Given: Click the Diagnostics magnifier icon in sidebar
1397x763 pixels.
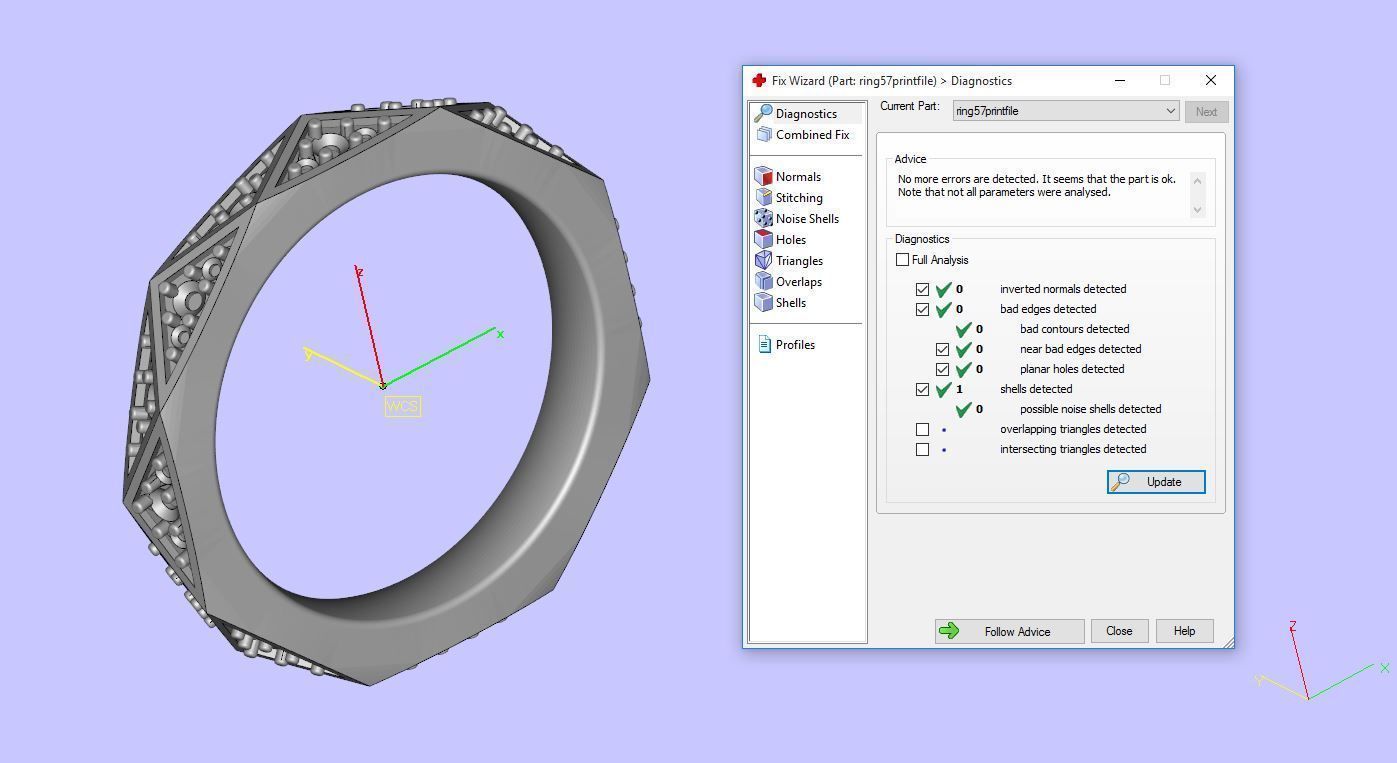Looking at the screenshot, I should click(x=763, y=113).
